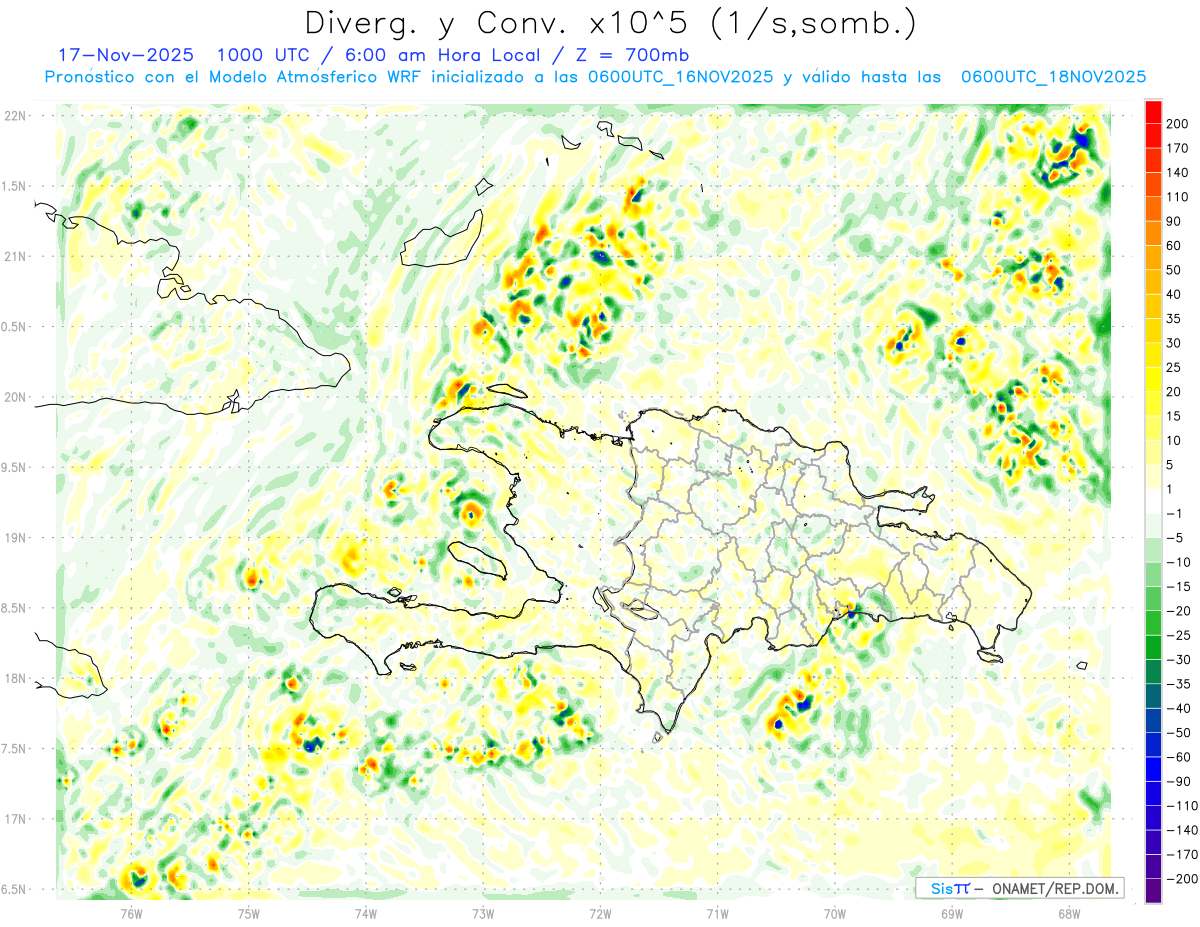Click the positive '25' colorbar value
Screen dimensions: 1200x927
point(1174,367)
